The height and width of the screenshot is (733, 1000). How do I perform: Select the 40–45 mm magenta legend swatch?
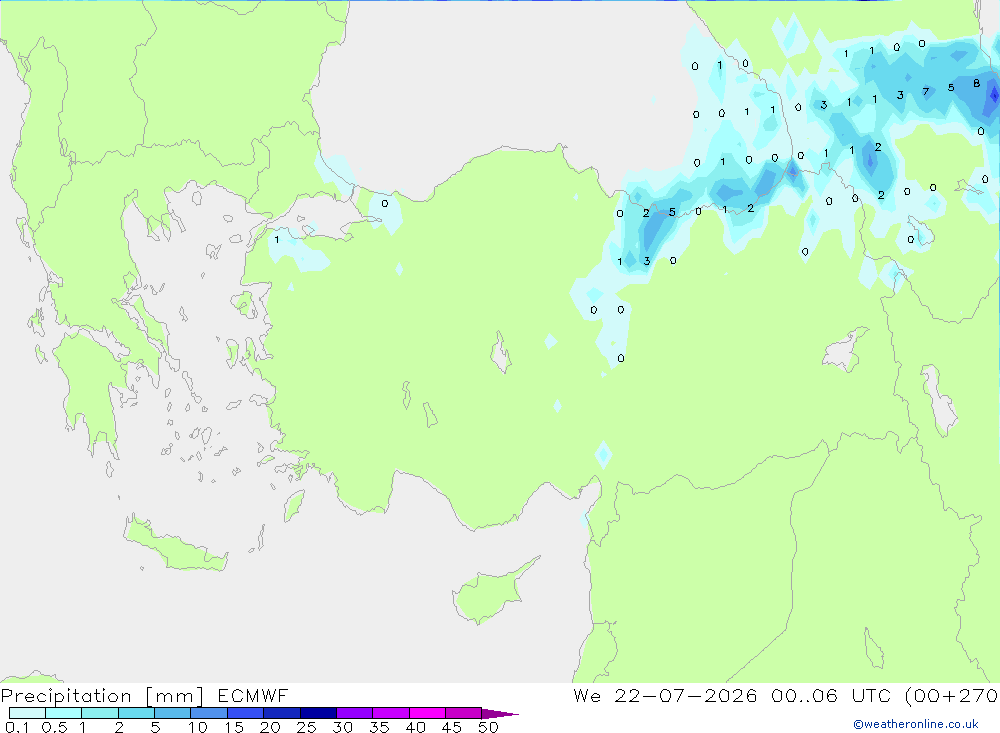(x=427, y=713)
